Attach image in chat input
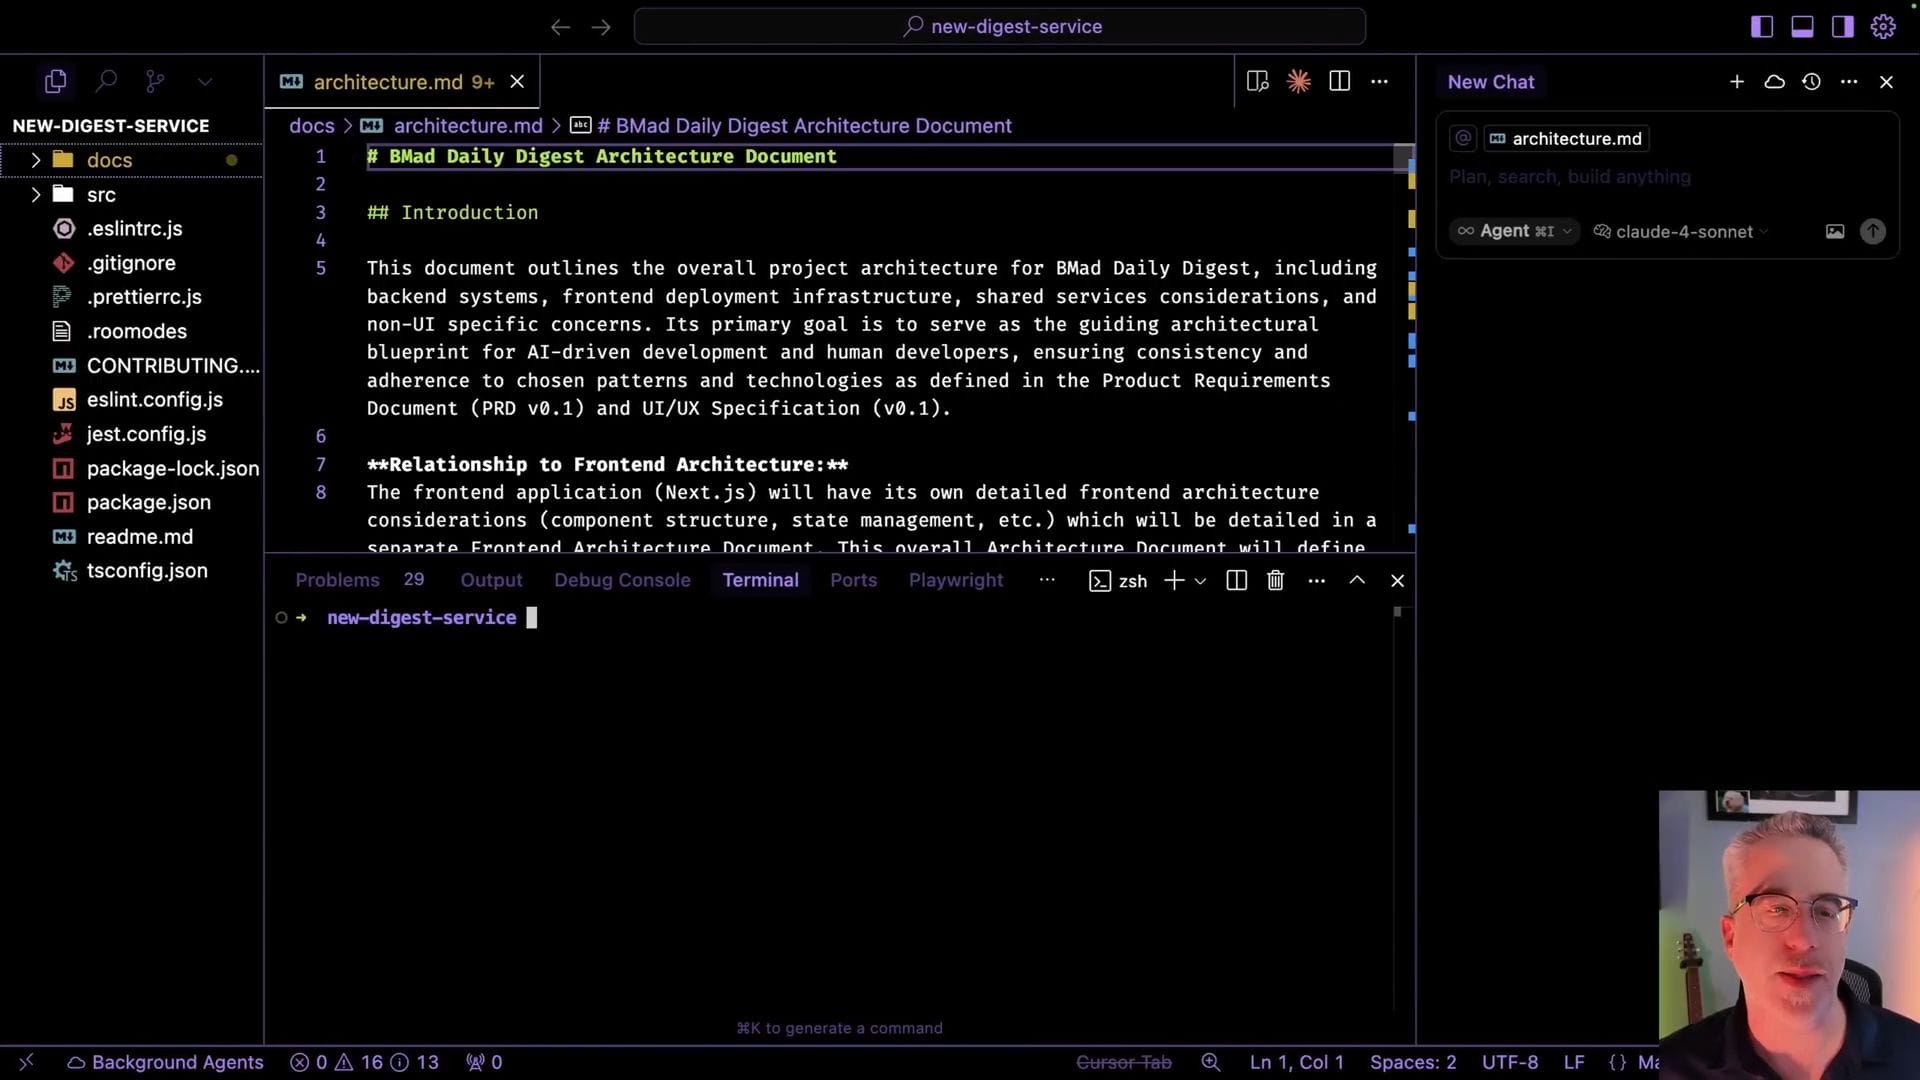1920x1080 pixels. tap(1834, 231)
